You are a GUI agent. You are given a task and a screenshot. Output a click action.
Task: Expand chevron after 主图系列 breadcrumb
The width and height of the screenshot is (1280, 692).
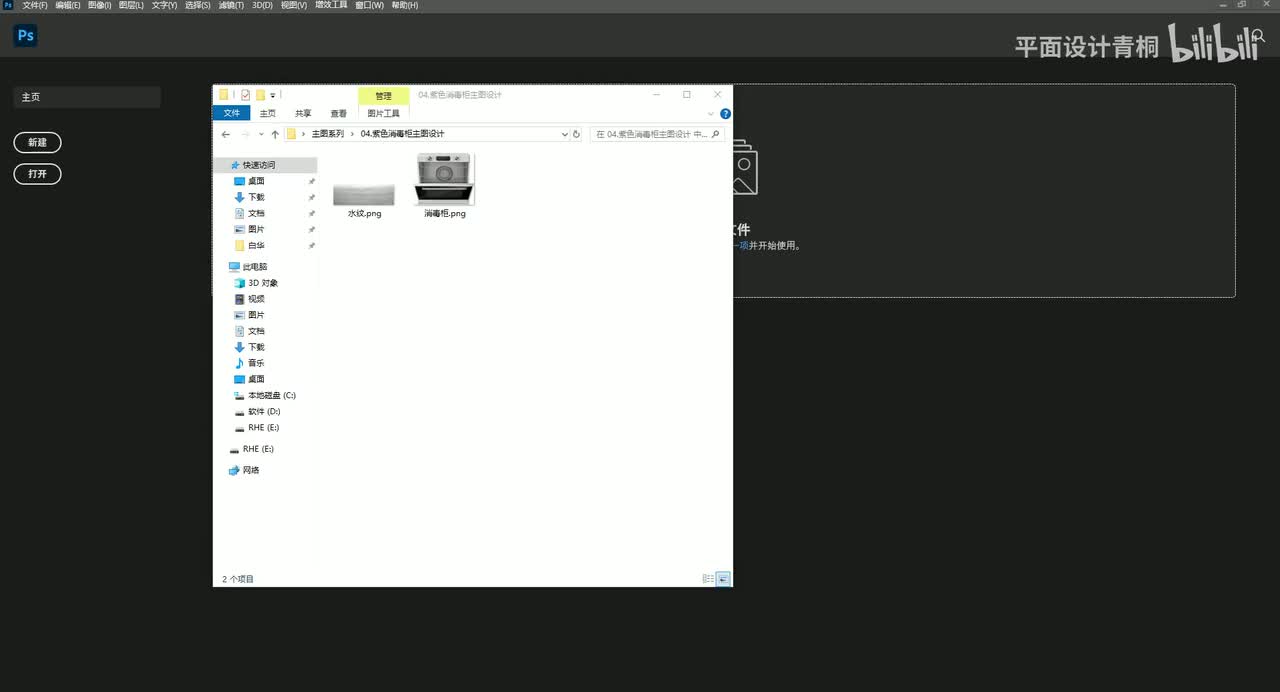pos(352,134)
